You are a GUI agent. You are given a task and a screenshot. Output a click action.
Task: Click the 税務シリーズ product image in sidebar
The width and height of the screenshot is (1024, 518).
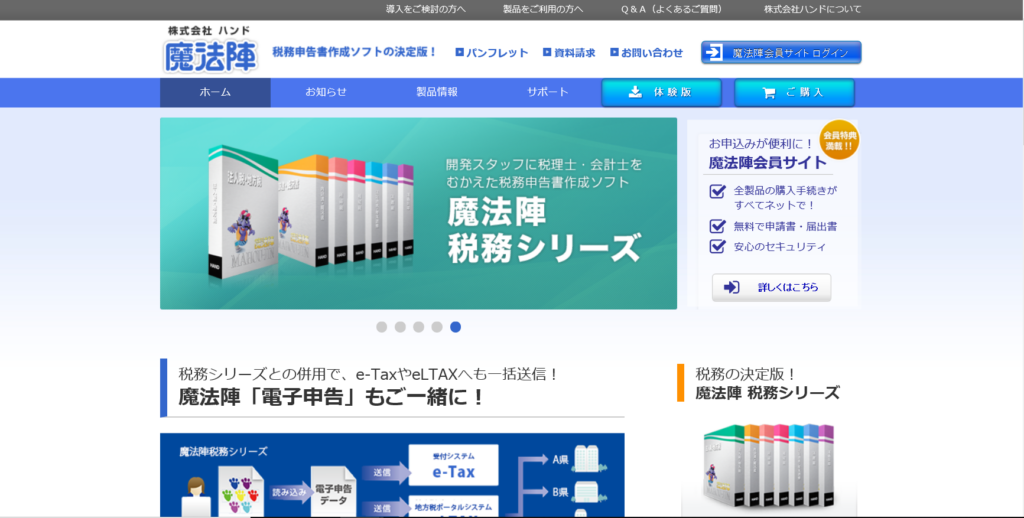(x=769, y=466)
